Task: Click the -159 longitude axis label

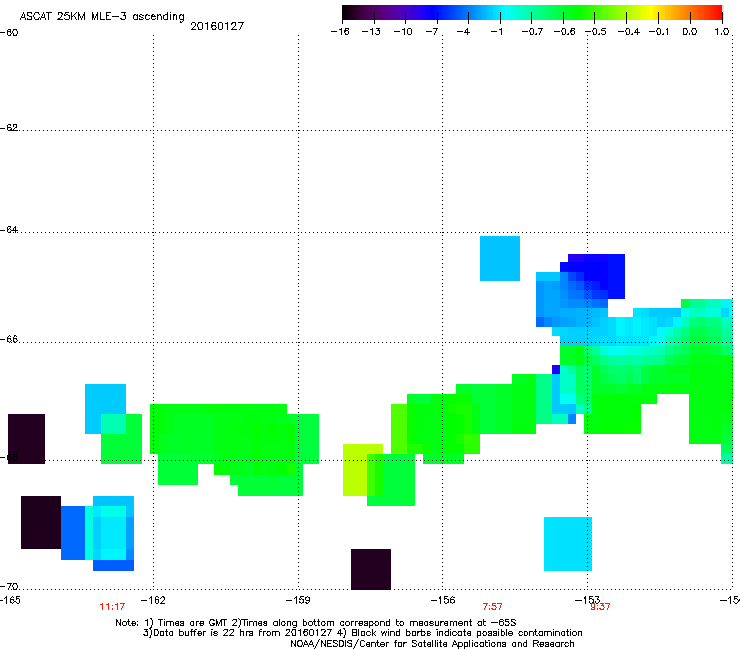Action: [x=298, y=600]
